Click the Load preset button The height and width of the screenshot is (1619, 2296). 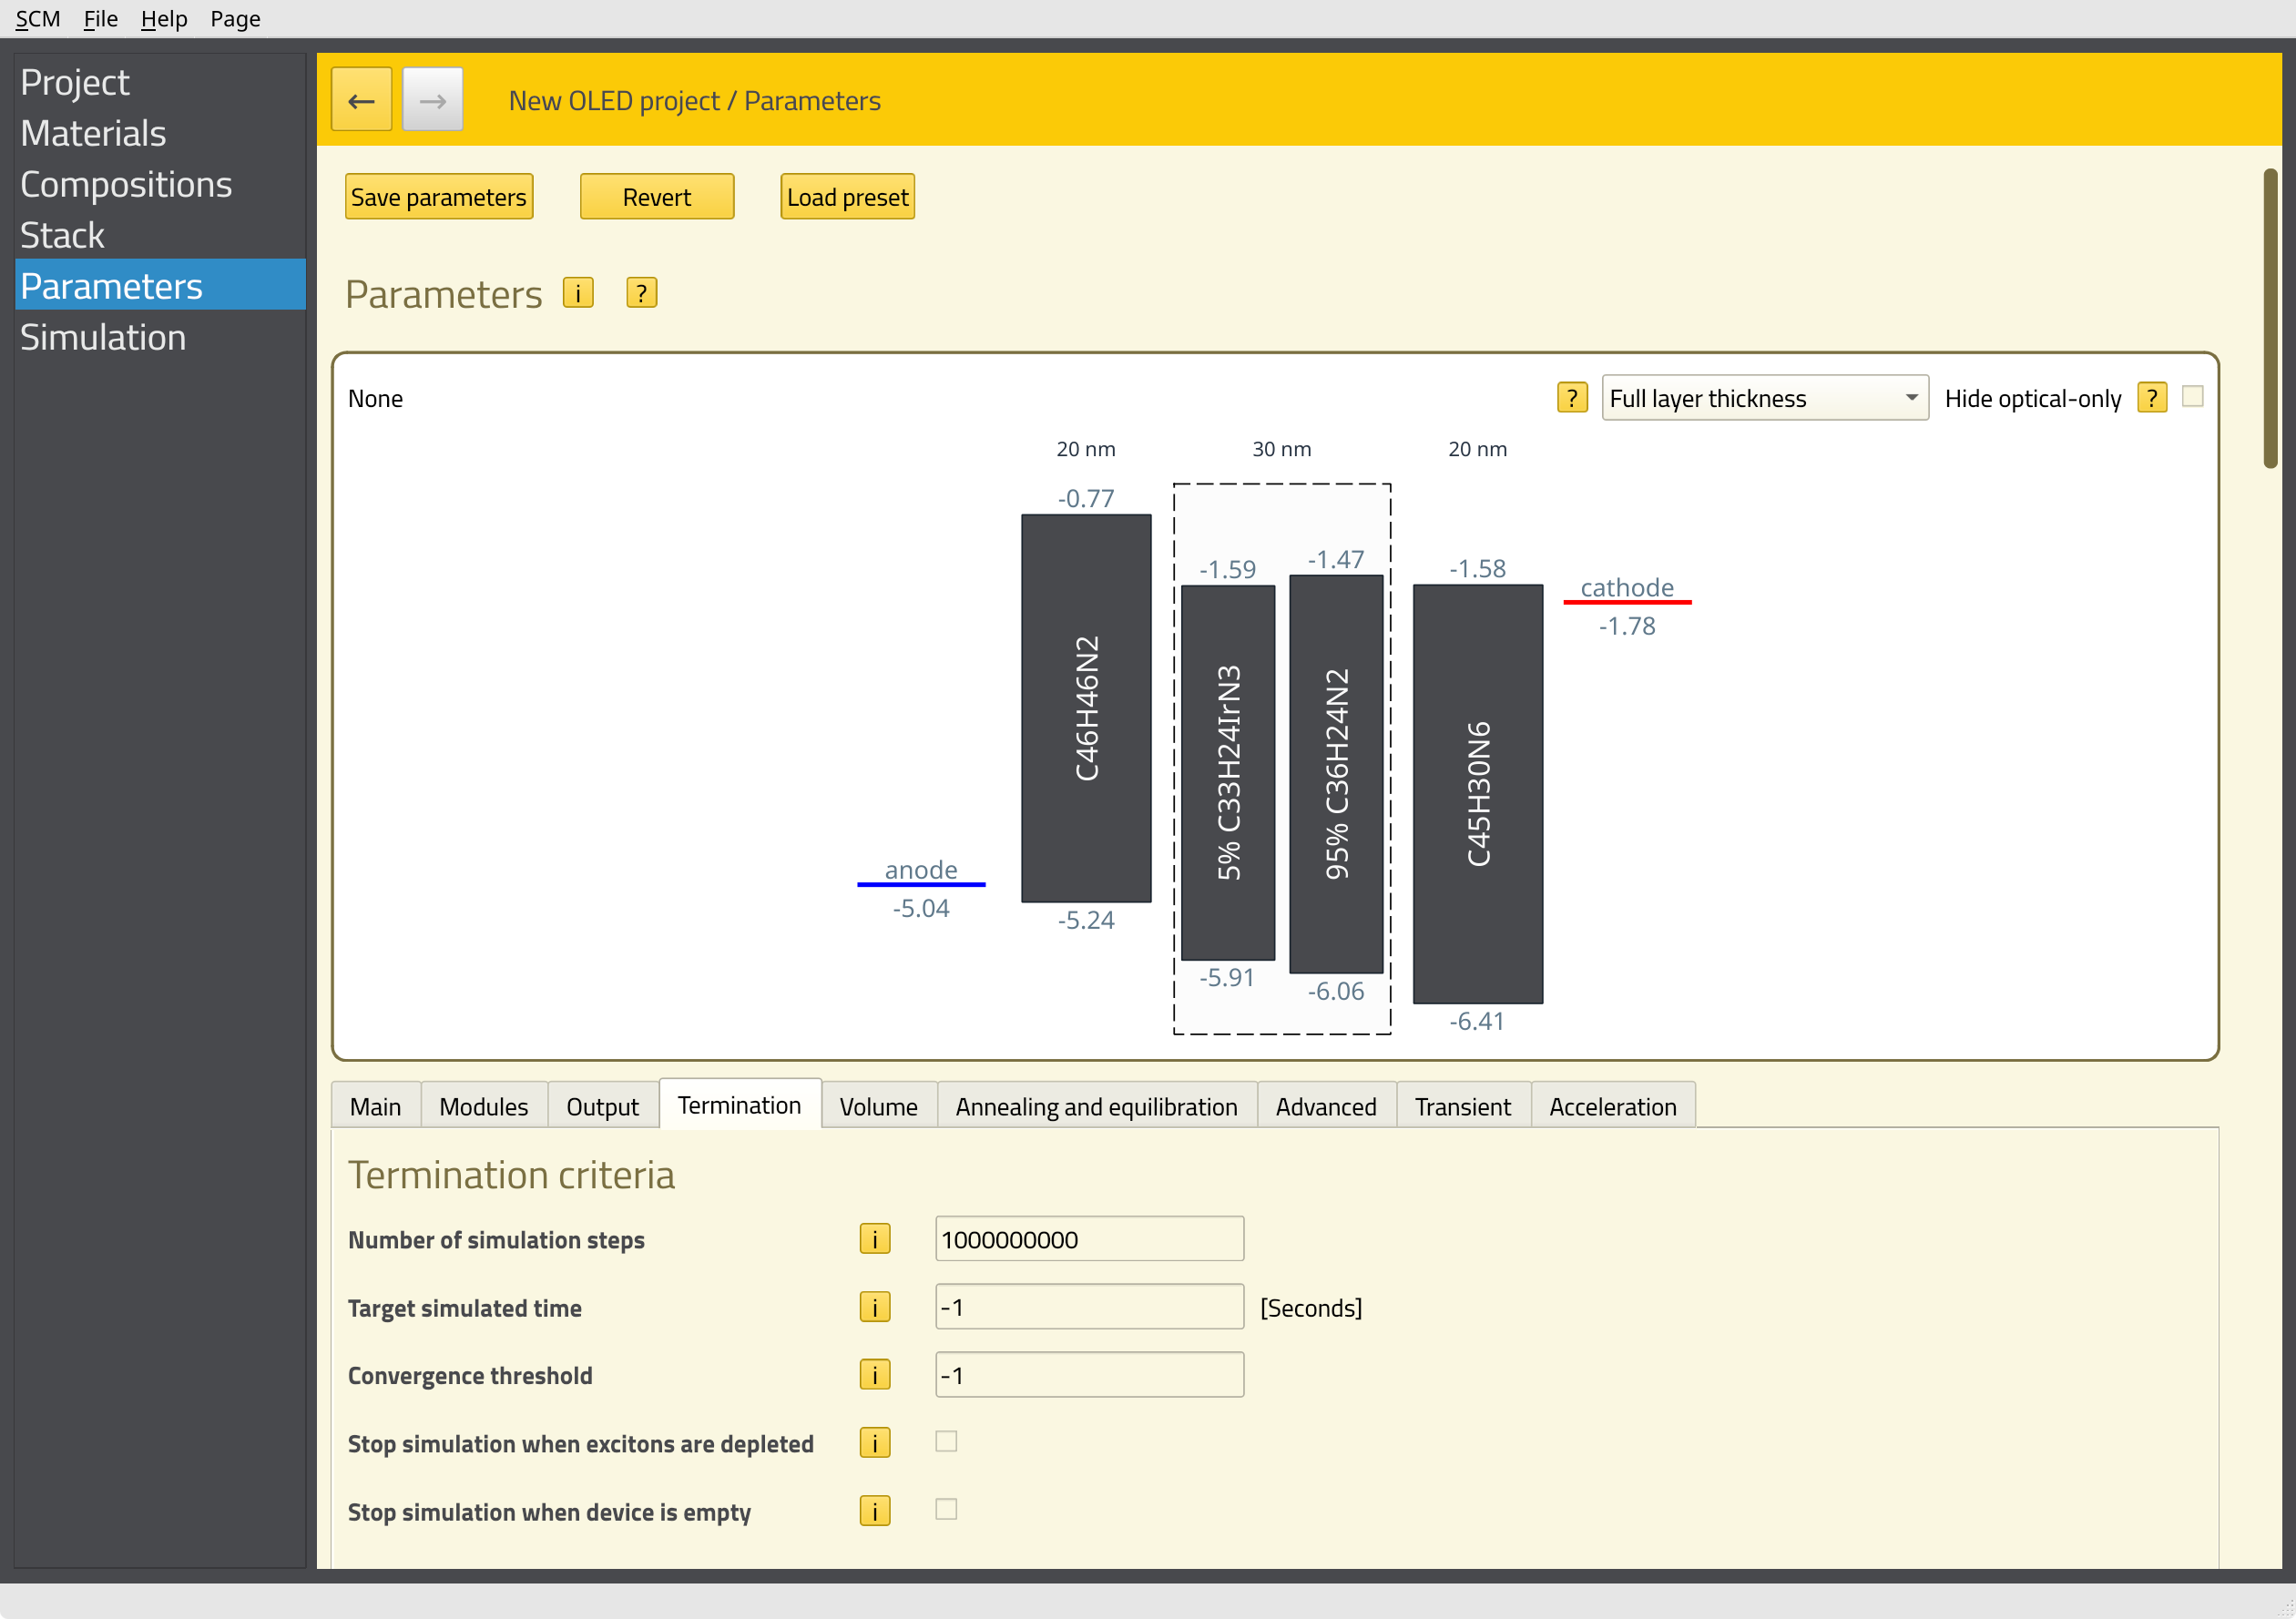[847, 197]
